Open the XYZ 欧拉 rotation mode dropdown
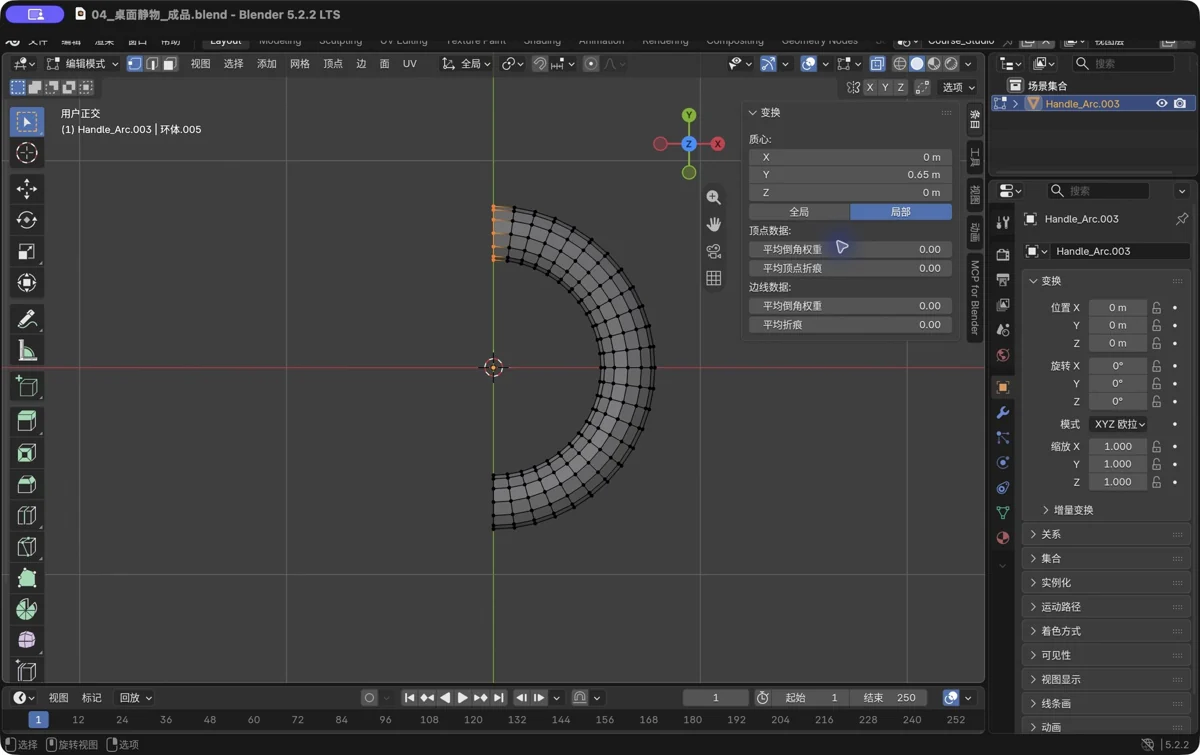The image size is (1200, 755). pyautogui.click(x=1118, y=424)
